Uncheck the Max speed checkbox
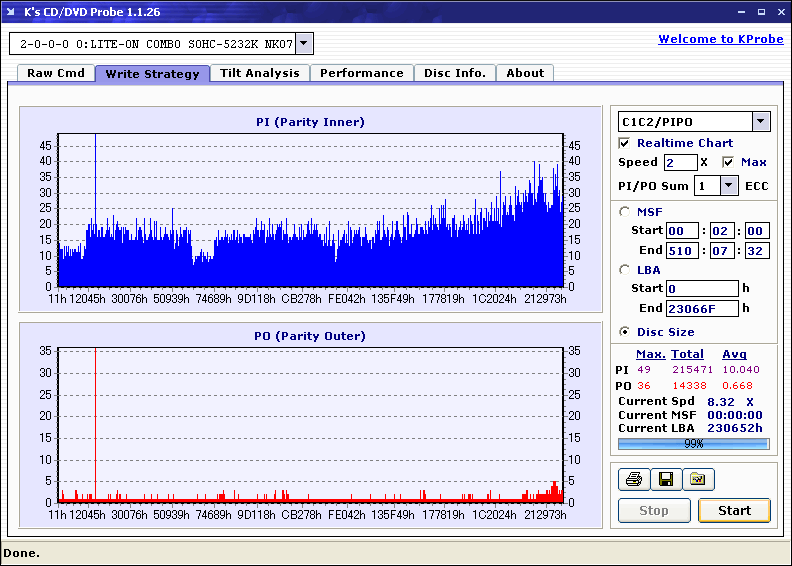792x566 pixels. click(728, 162)
